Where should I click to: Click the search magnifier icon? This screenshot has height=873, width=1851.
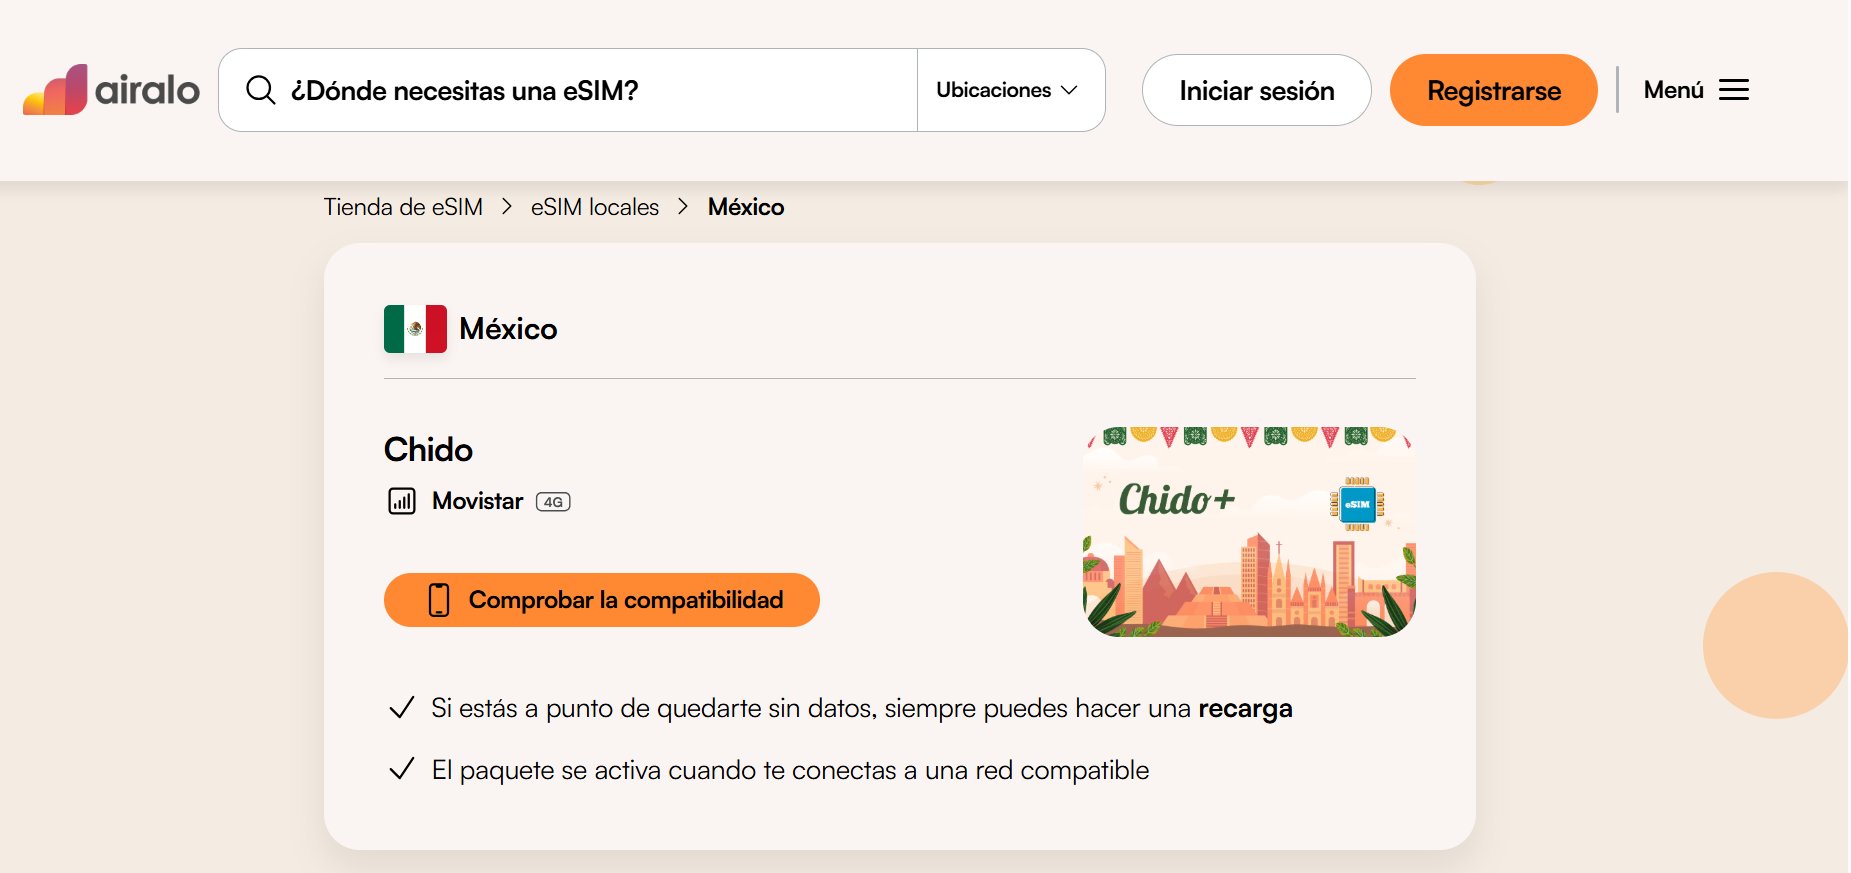pyautogui.click(x=260, y=90)
